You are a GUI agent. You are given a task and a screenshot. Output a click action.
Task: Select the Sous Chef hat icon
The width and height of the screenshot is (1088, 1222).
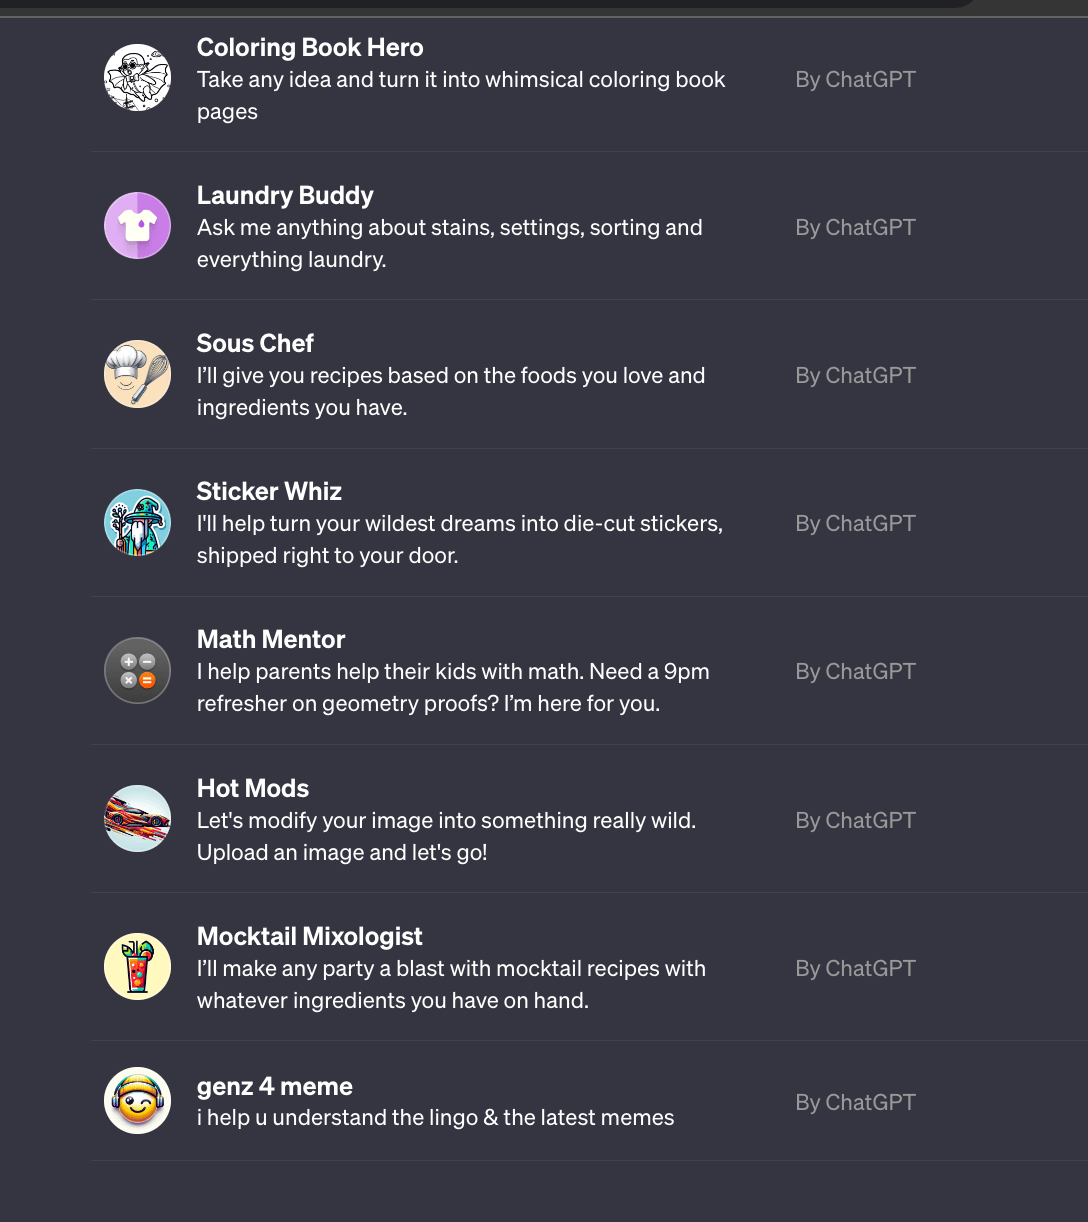138,374
